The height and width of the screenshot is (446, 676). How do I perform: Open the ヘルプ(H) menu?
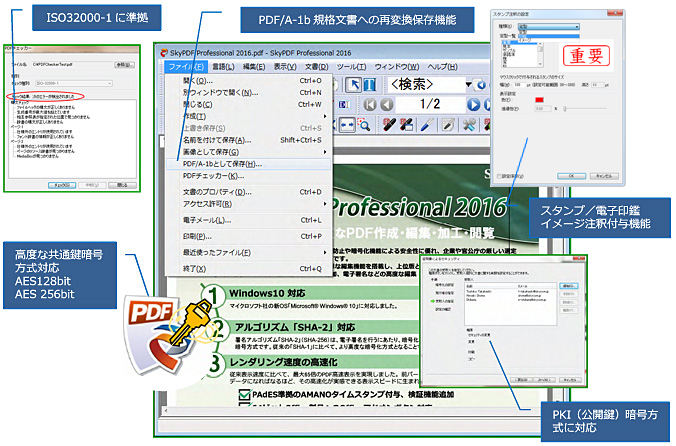point(442,67)
